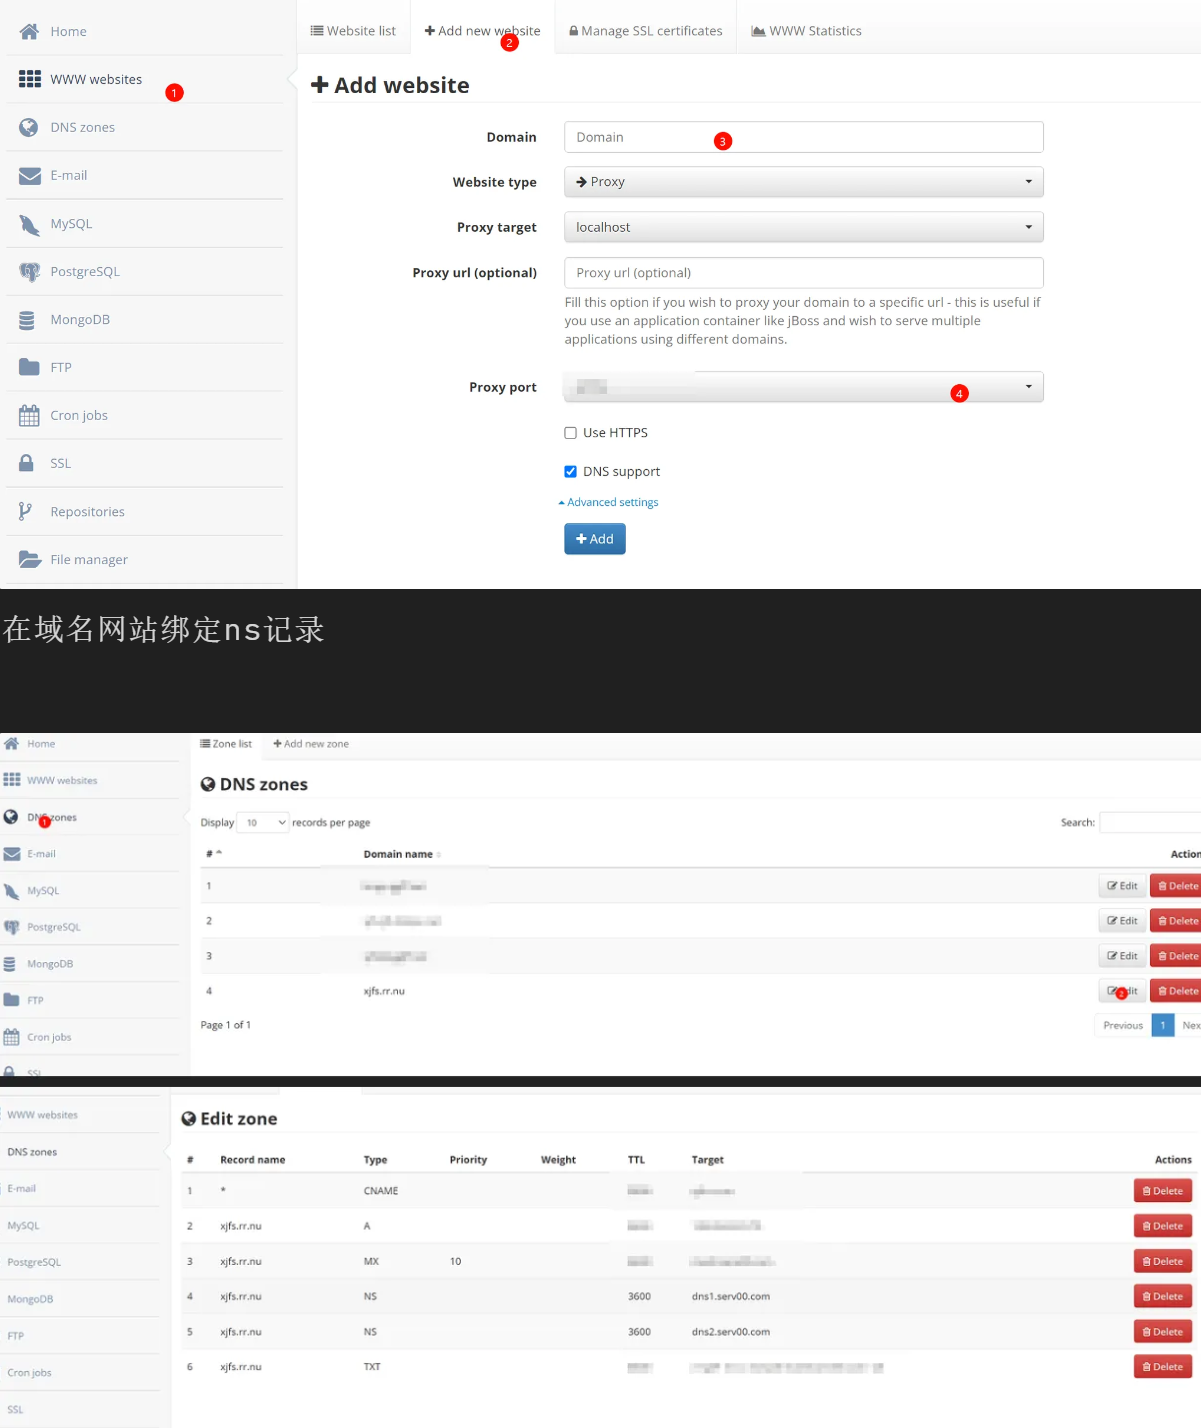Image resolution: width=1201 pixels, height=1428 pixels.
Task: Click the Home house icon in sidebar
Action: click(x=29, y=31)
